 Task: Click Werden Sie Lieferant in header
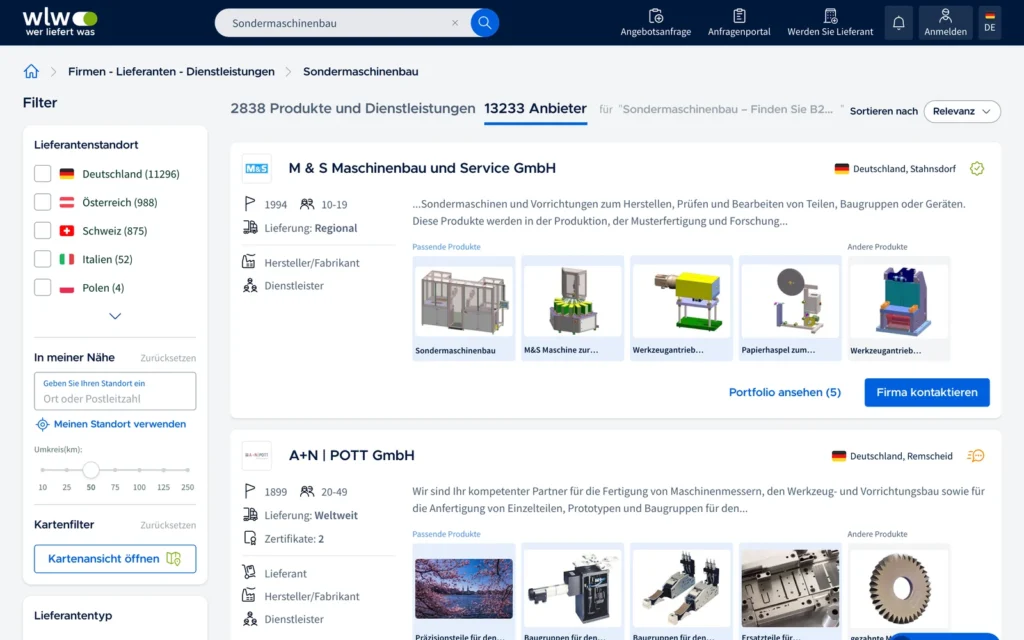click(830, 23)
